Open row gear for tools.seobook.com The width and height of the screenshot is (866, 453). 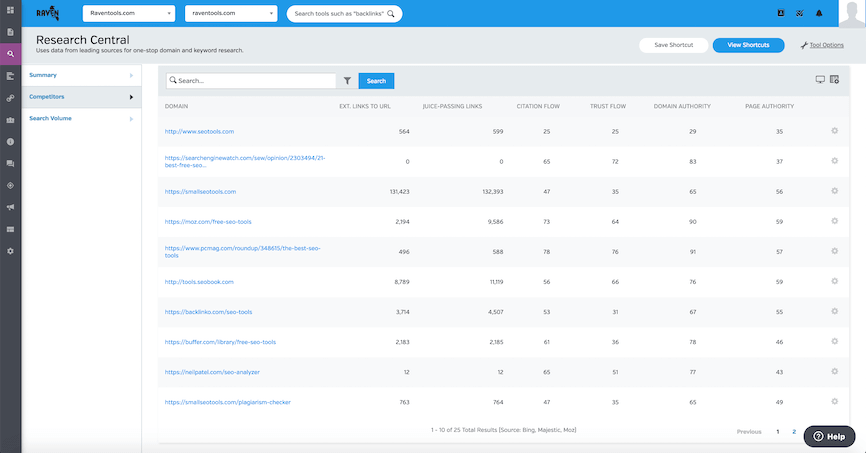tap(835, 281)
